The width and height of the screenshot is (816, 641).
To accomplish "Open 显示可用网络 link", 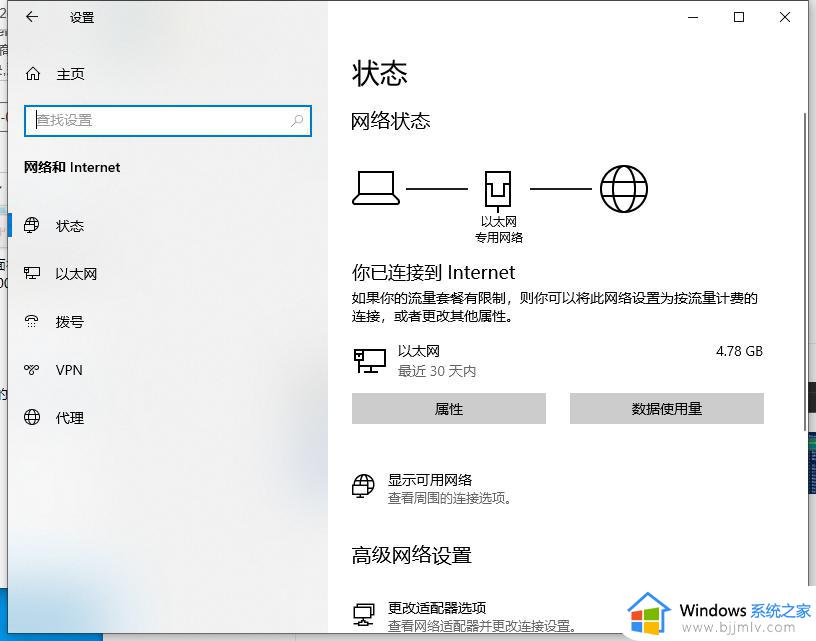I will point(430,480).
